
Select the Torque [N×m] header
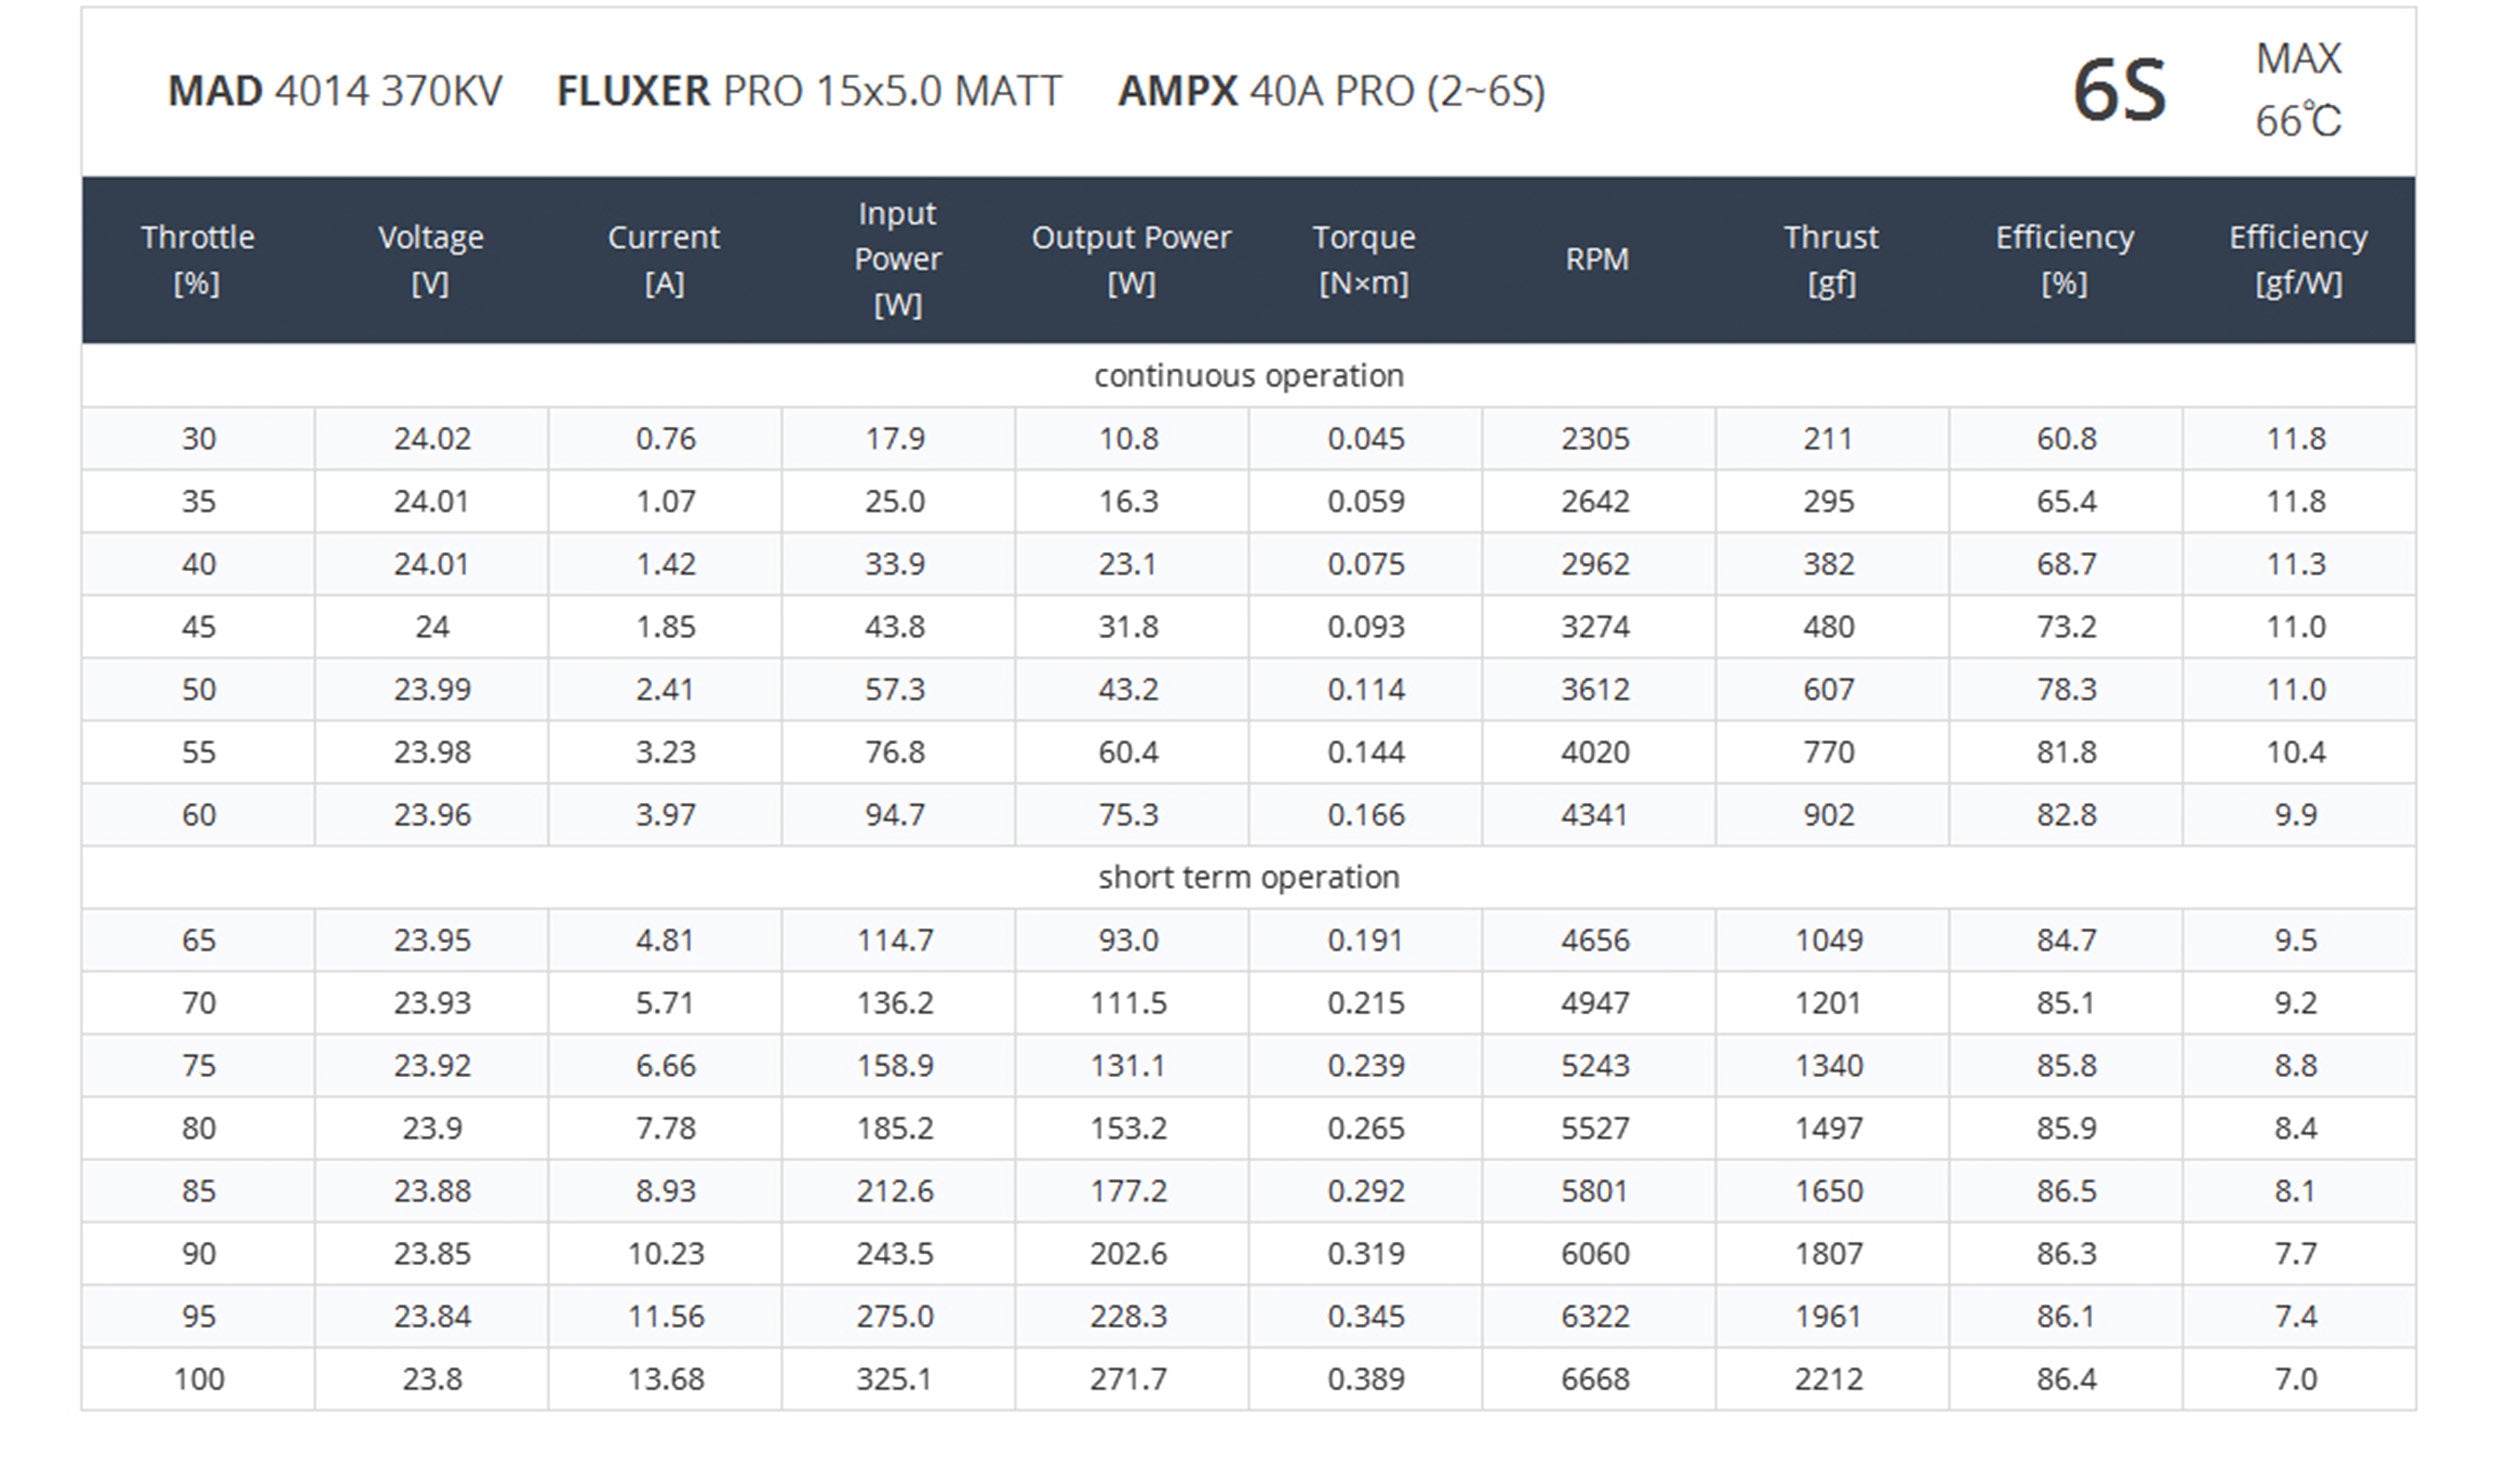(1364, 260)
